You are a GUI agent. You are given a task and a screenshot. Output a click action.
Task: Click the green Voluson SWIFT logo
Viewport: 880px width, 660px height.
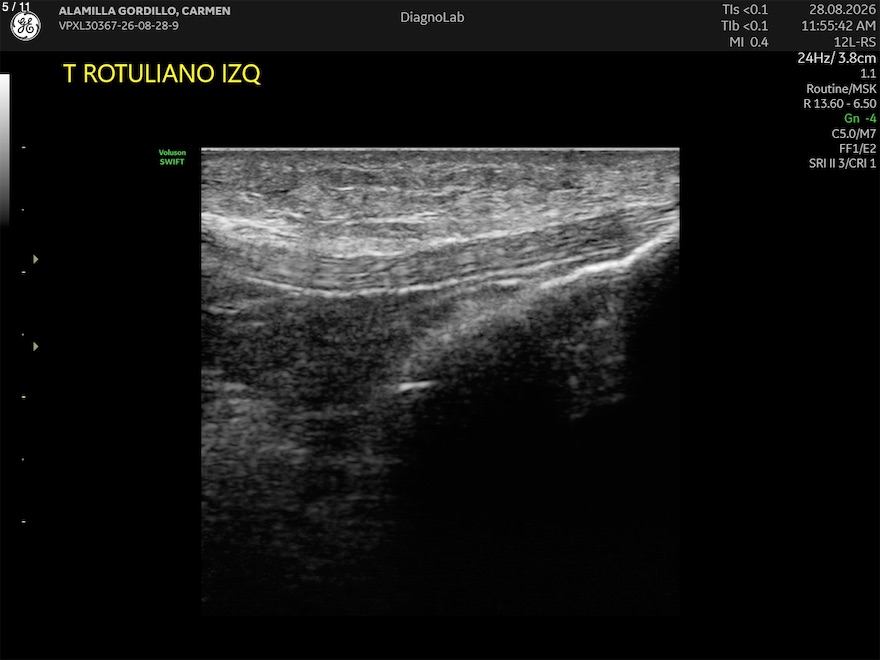[172, 157]
